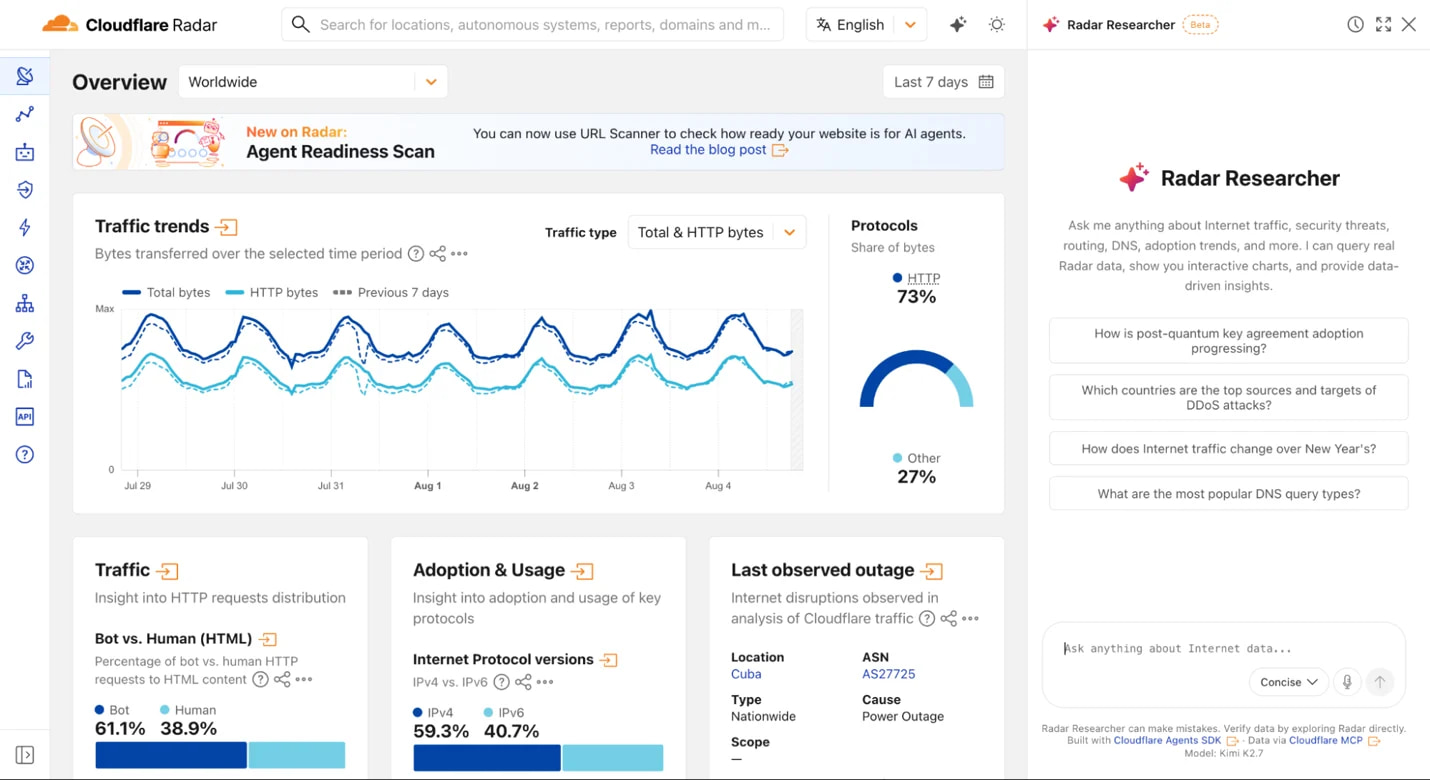Open the round globe icon in the sidebar
The width and height of the screenshot is (1430, 780).
25,265
